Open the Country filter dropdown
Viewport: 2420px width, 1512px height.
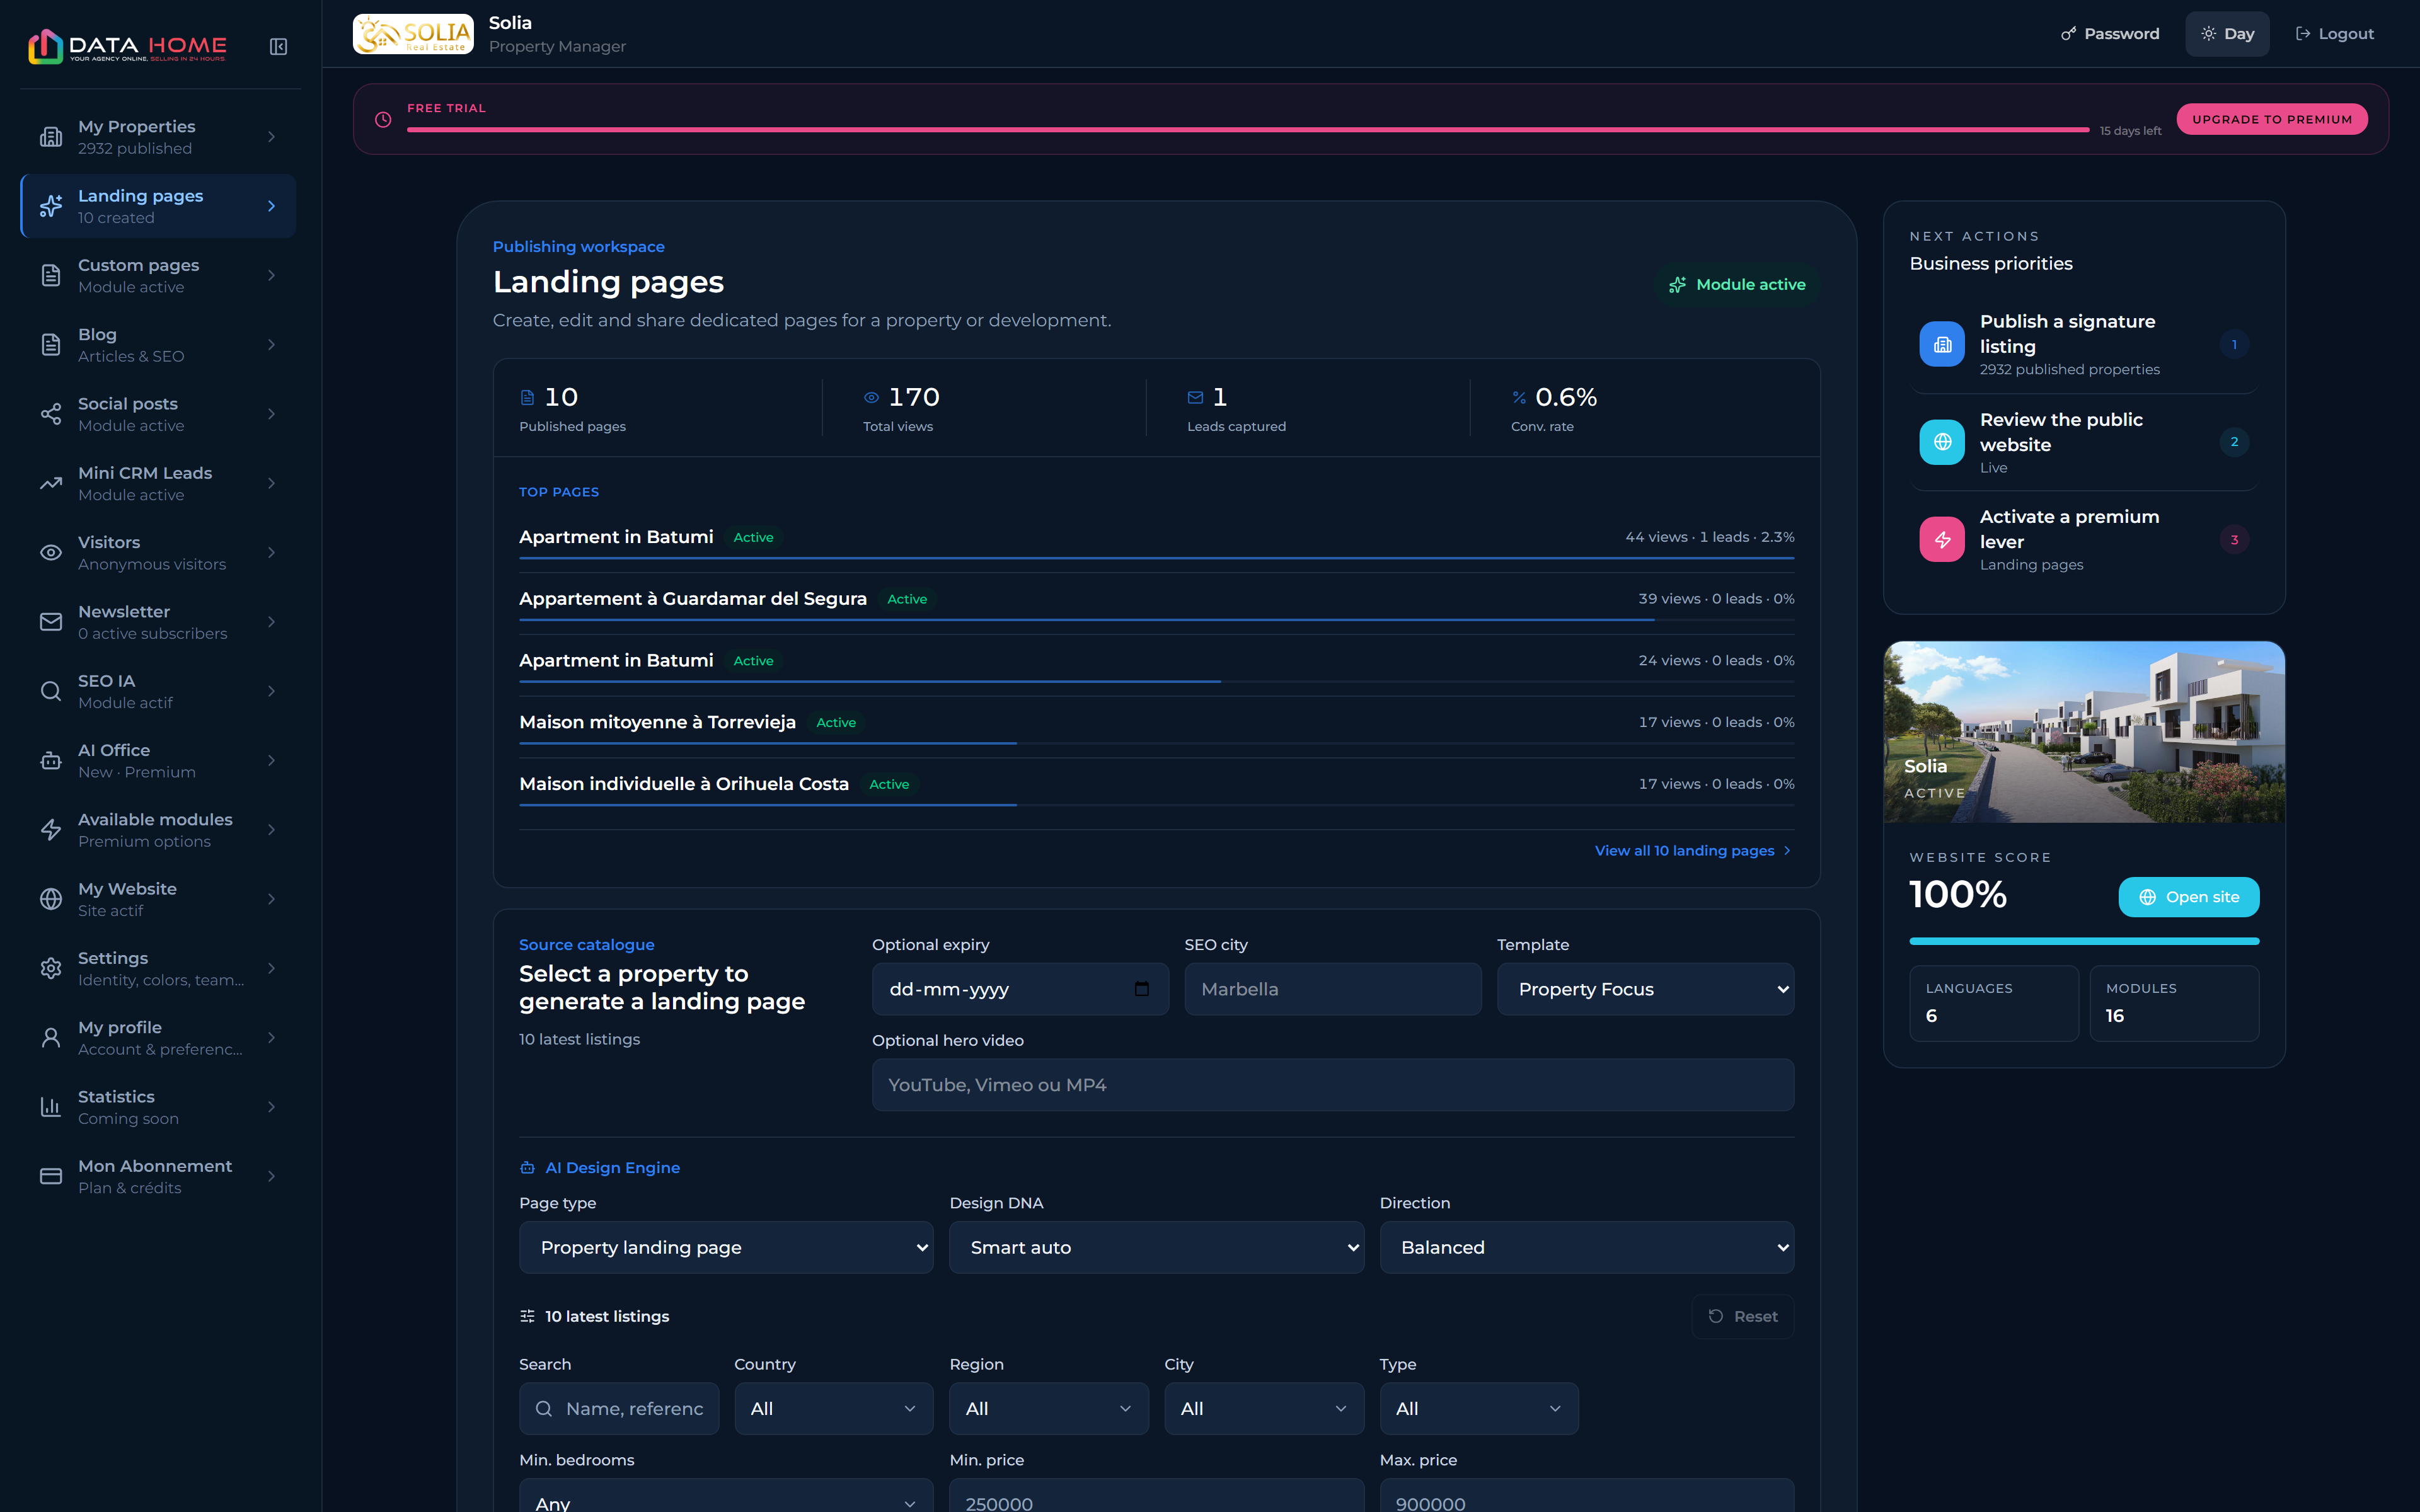pos(833,1408)
